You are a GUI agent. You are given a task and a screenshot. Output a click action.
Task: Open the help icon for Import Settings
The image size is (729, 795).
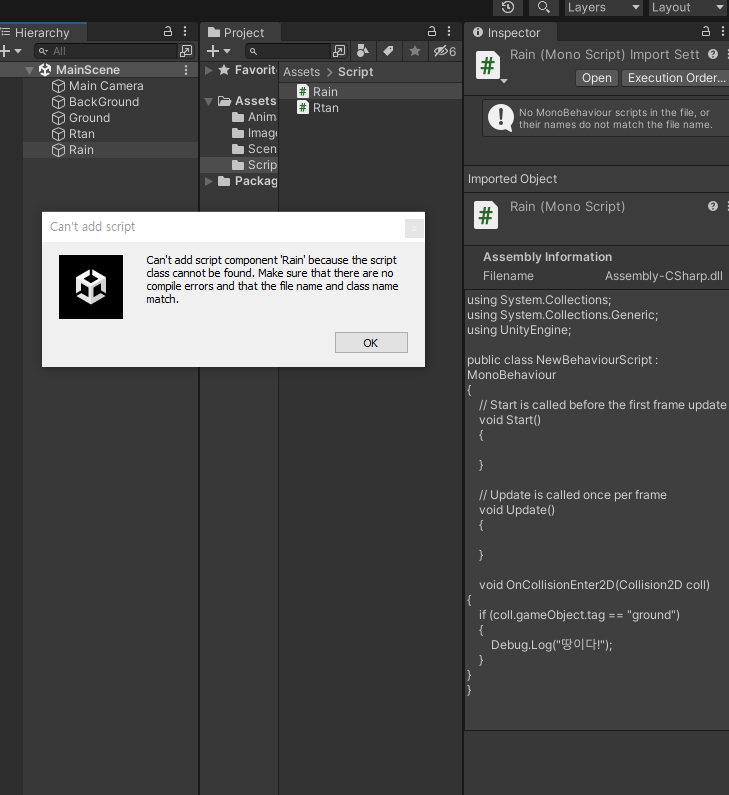click(713, 54)
